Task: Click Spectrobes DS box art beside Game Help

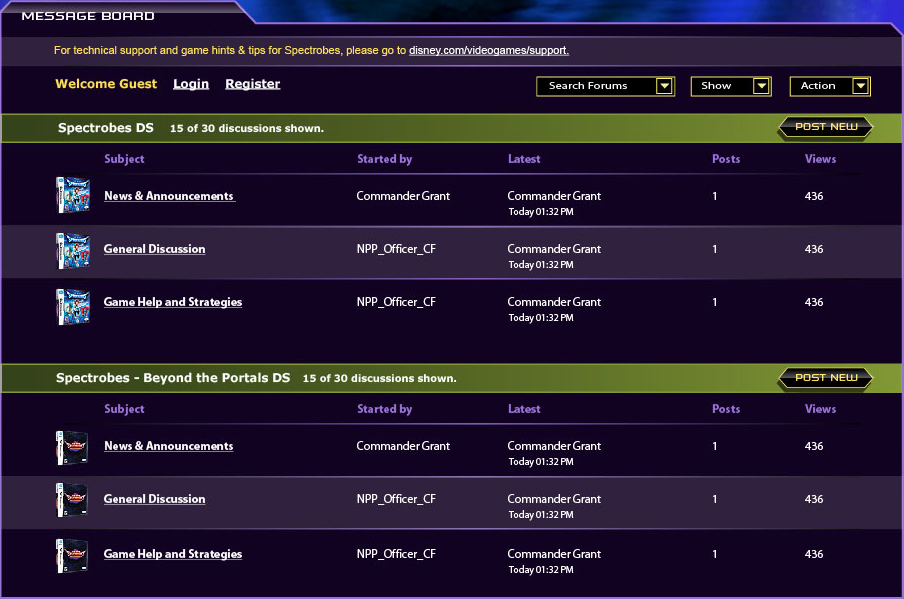Action: [x=73, y=307]
